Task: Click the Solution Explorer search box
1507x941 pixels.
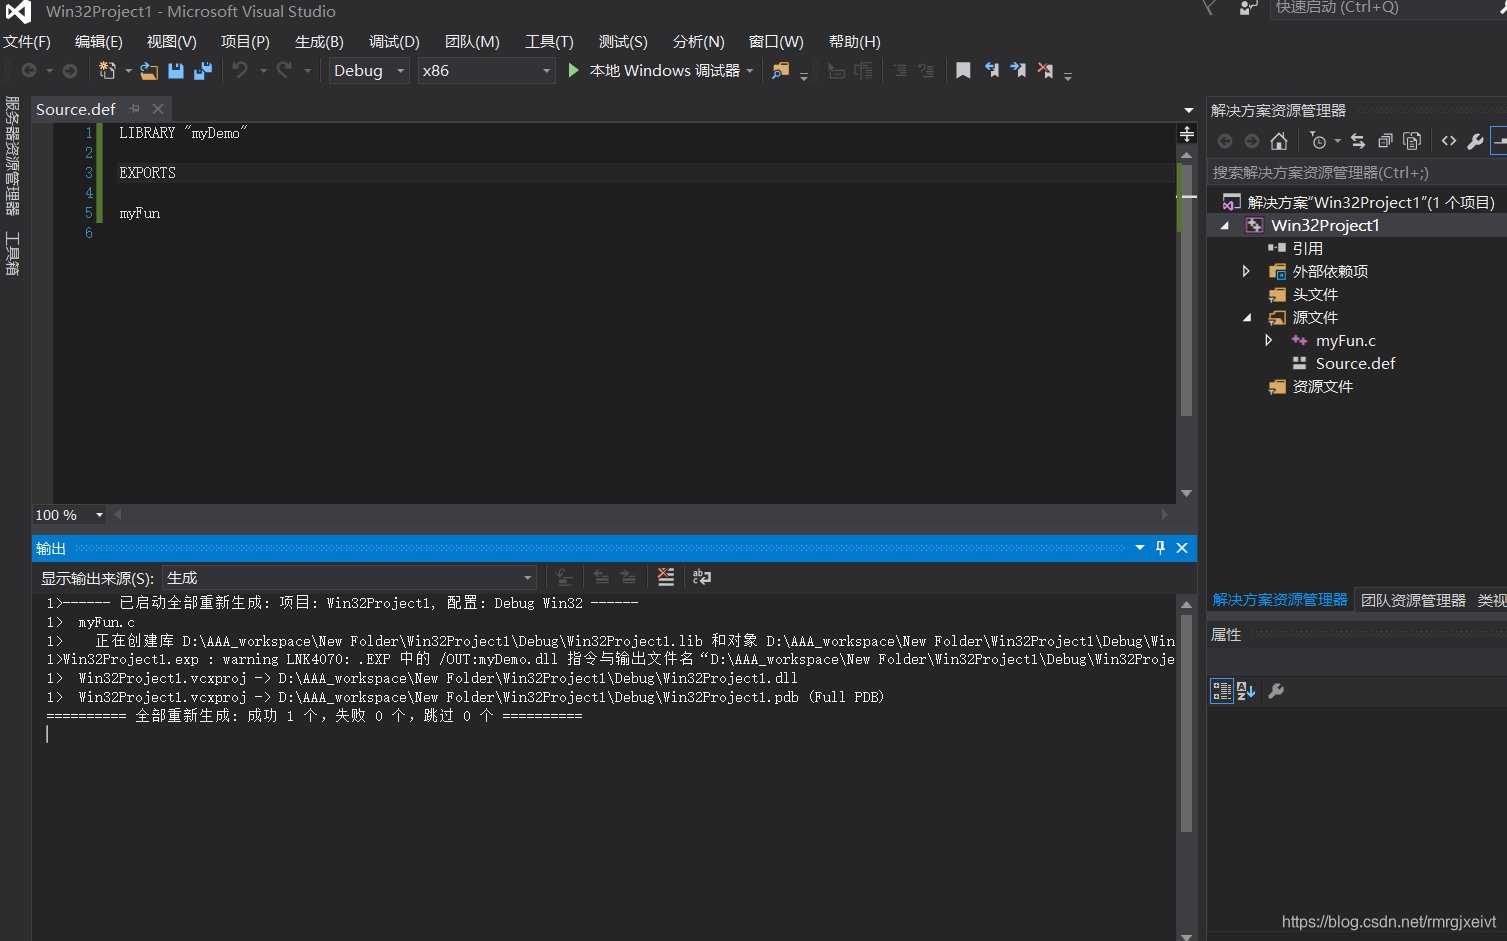Action: [1357, 173]
